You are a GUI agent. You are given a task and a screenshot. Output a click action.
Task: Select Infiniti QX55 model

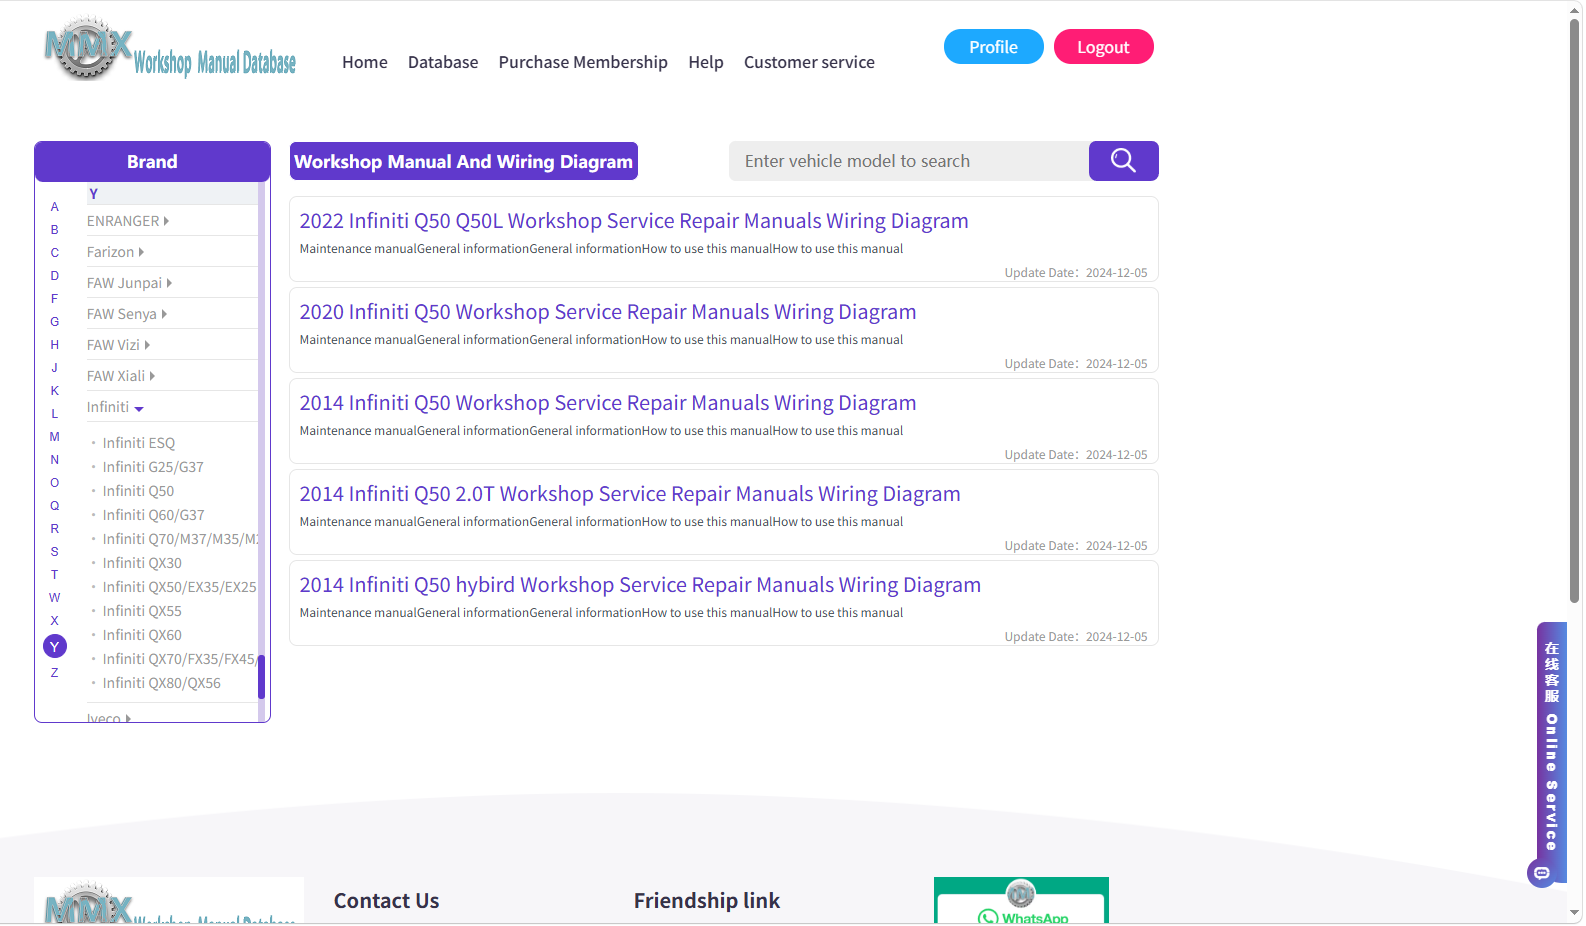point(142,611)
